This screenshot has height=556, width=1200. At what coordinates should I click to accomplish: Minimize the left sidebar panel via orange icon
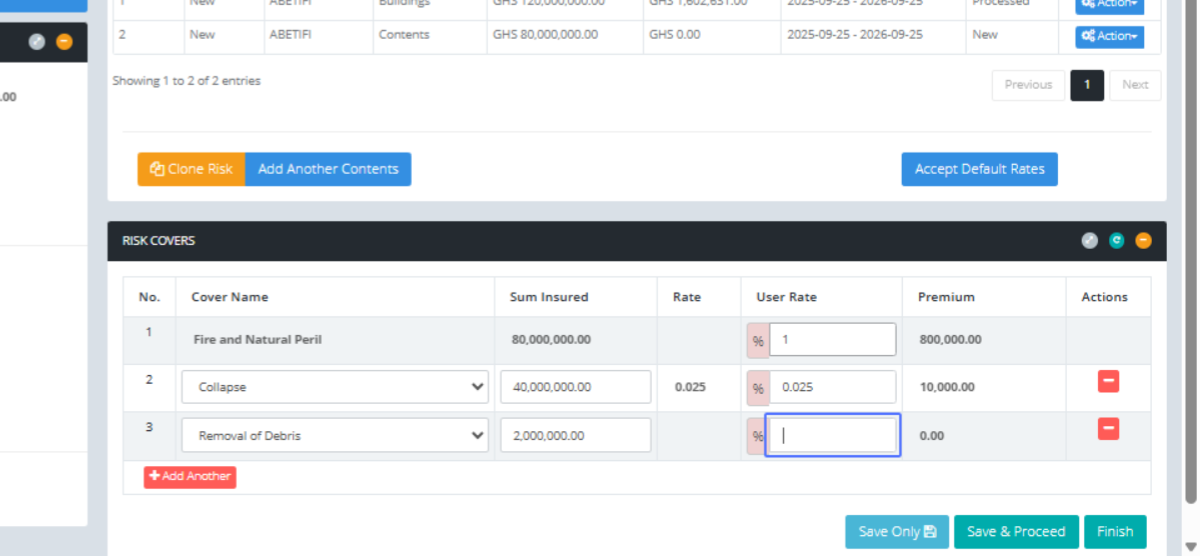coord(64,42)
